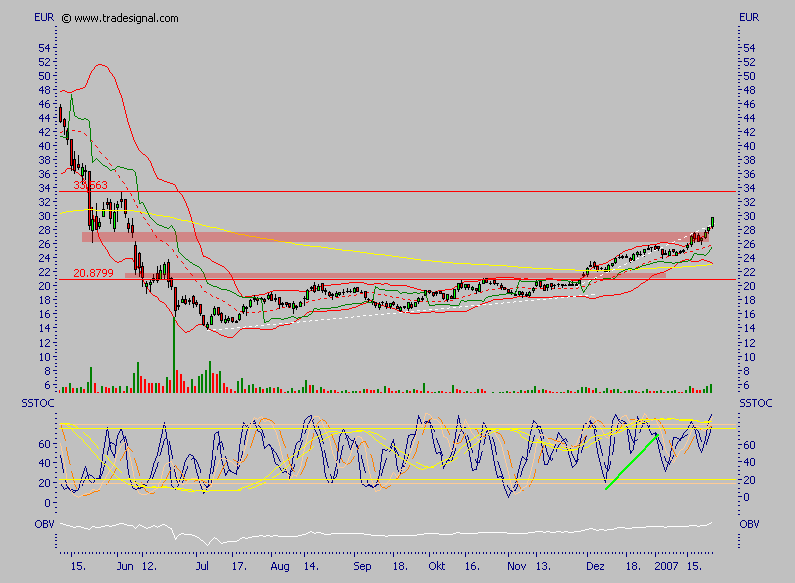Click the EUR currency label at top right

point(749,18)
